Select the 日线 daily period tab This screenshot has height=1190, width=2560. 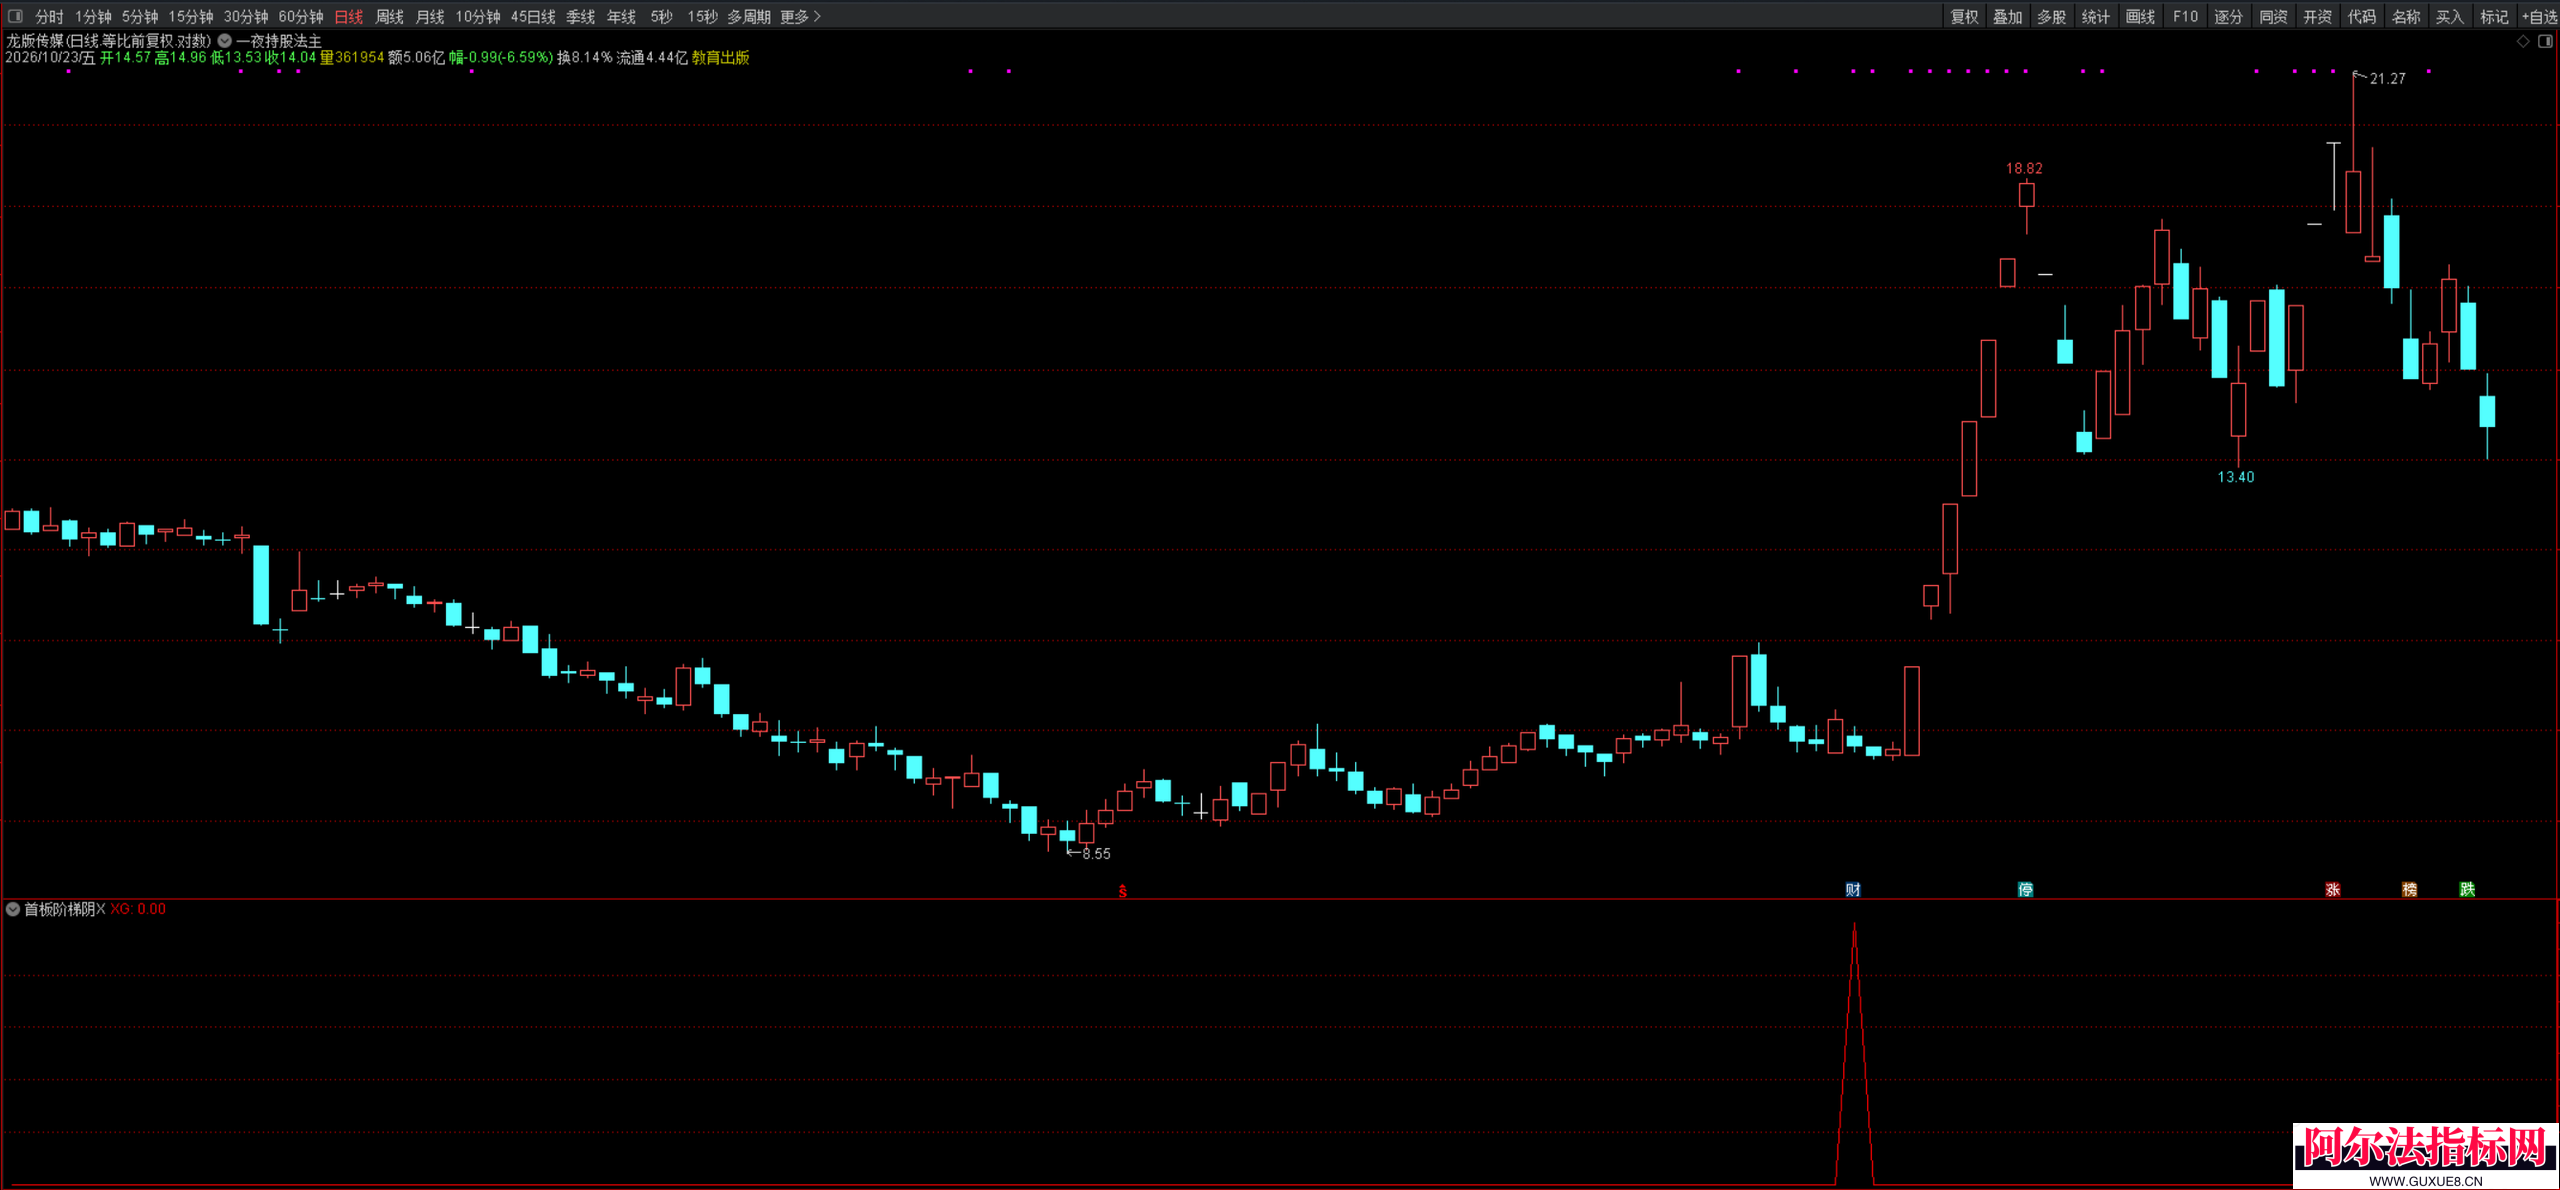[349, 16]
